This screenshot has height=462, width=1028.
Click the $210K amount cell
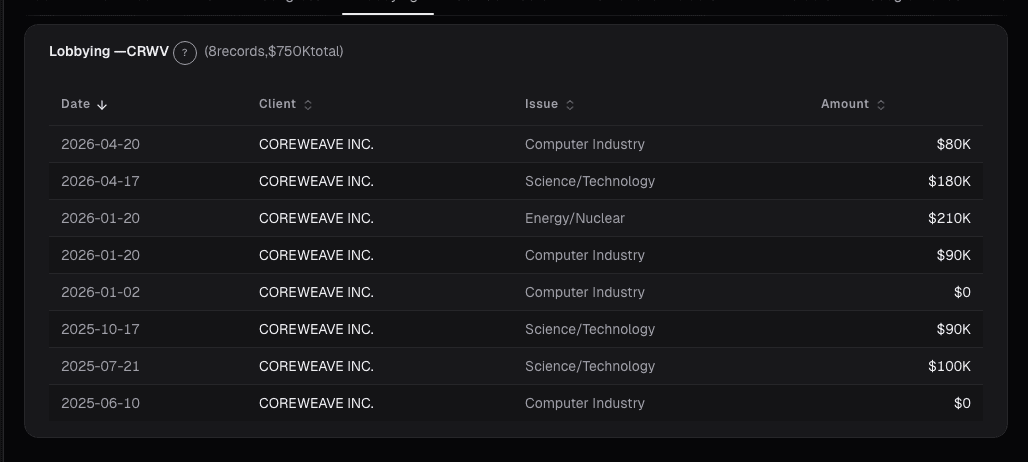click(x=949, y=218)
